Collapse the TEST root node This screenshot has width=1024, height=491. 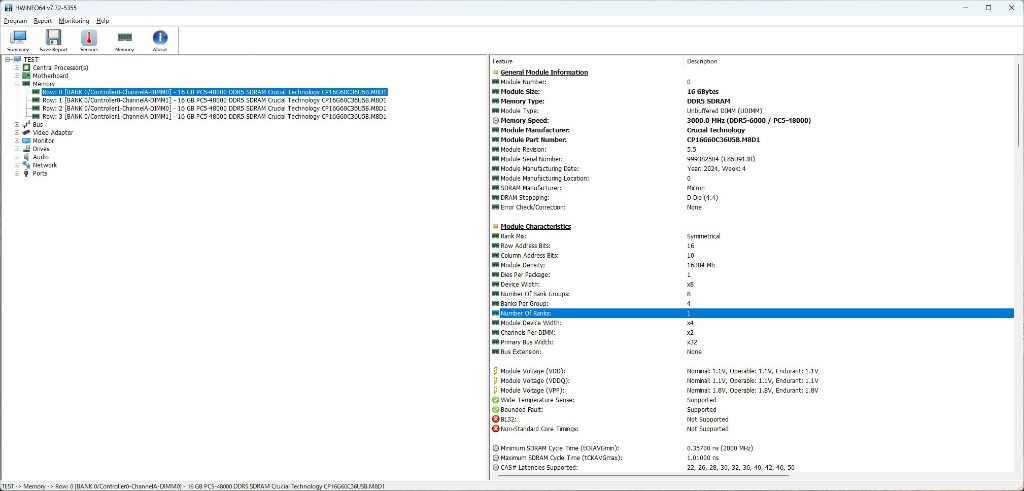8,59
